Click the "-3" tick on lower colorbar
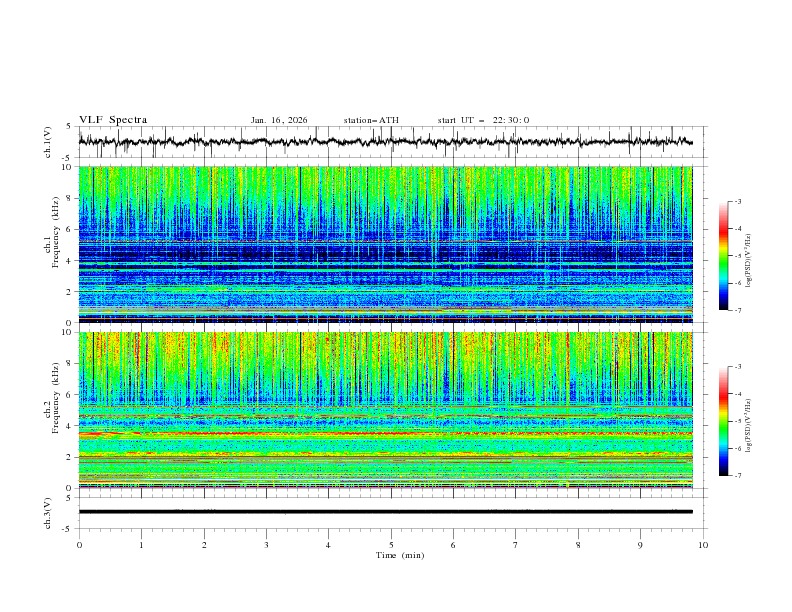The image size is (792, 612). click(x=738, y=367)
